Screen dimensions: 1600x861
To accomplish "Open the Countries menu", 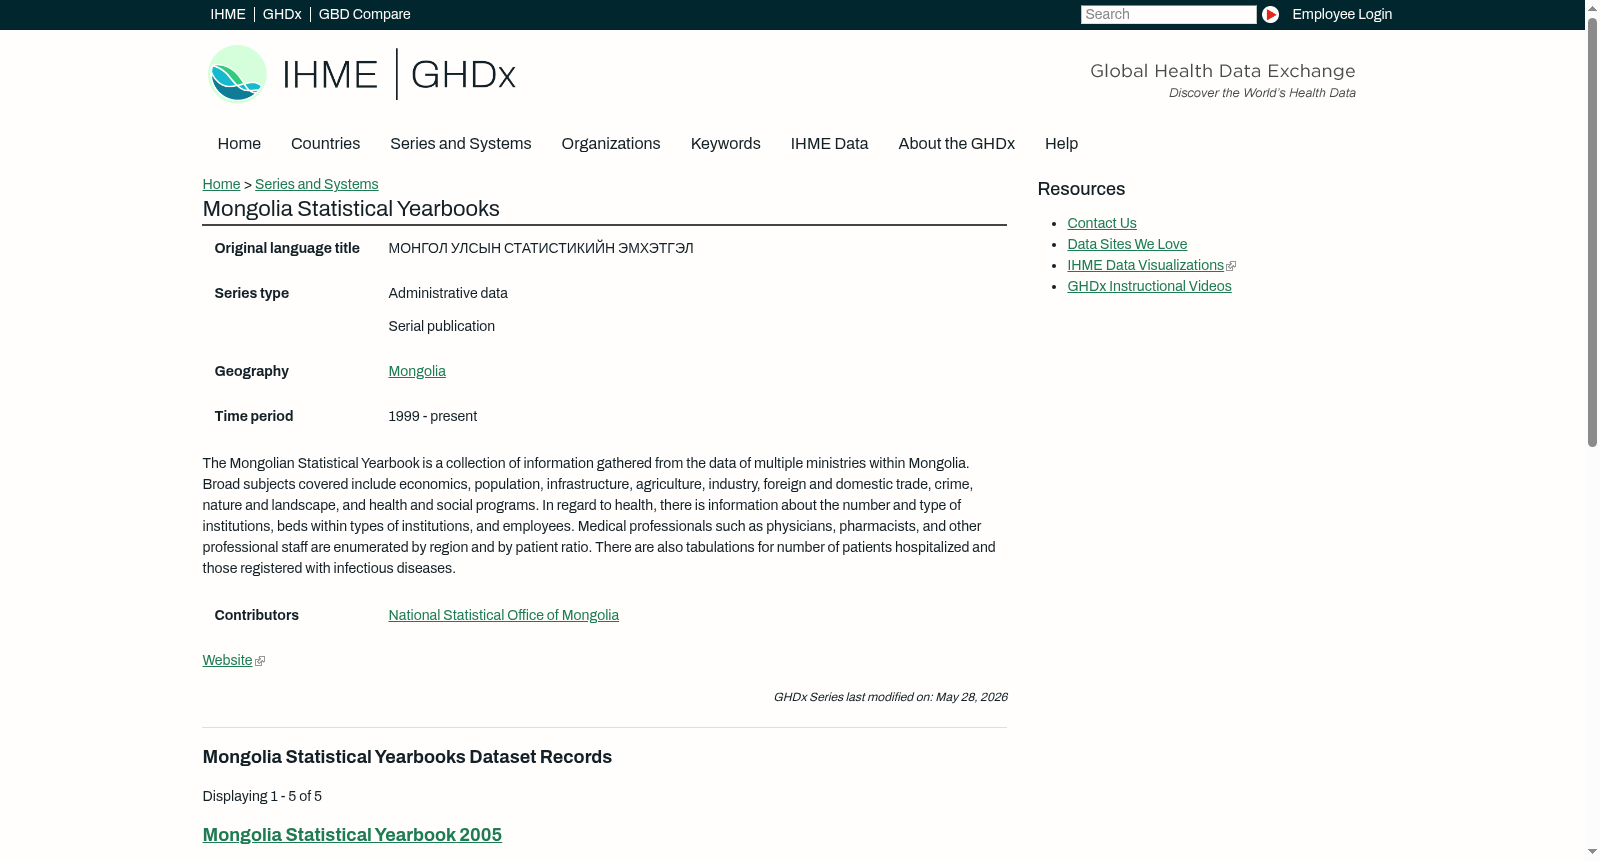I will pyautogui.click(x=325, y=144).
